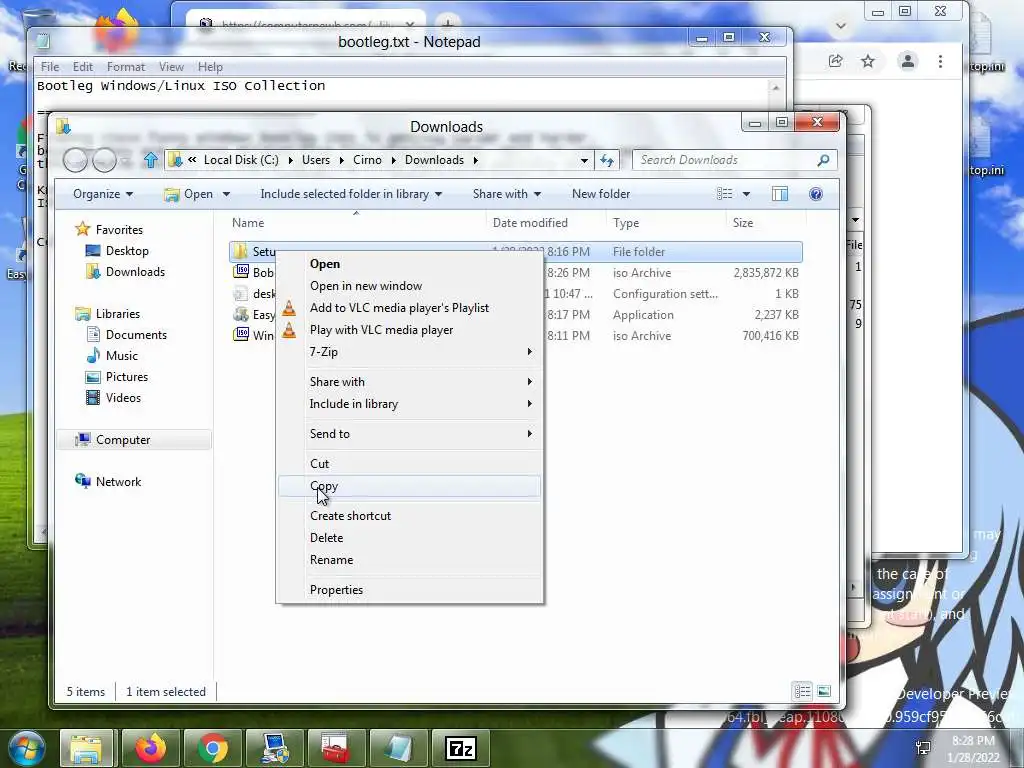Expand the Send to submenu
Image resolution: width=1024 pixels, height=768 pixels.
click(x=409, y=434)
